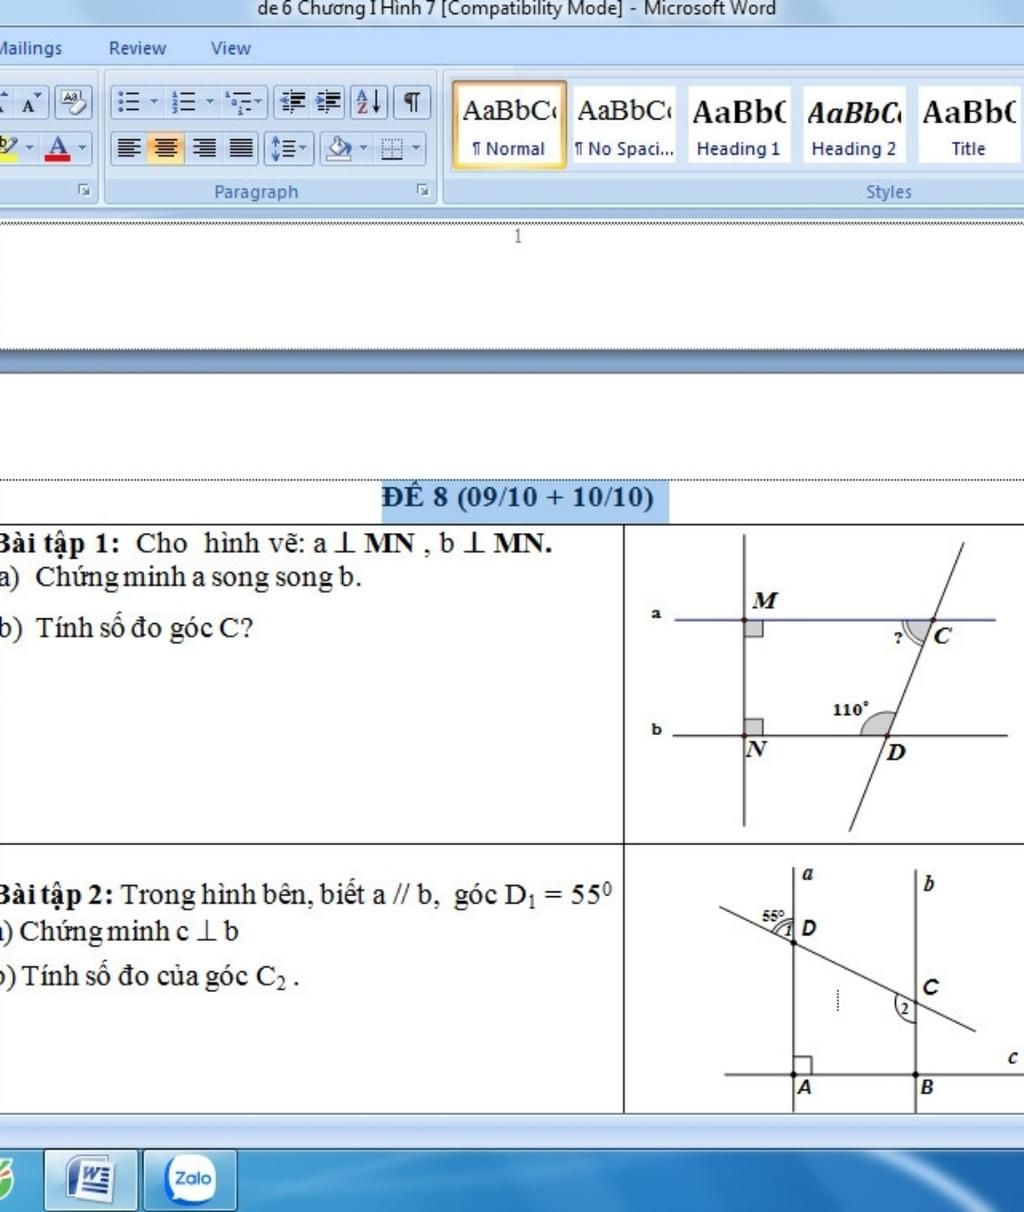
Task: Open Zalo from the taskbar
Action: pos(192,1178)
